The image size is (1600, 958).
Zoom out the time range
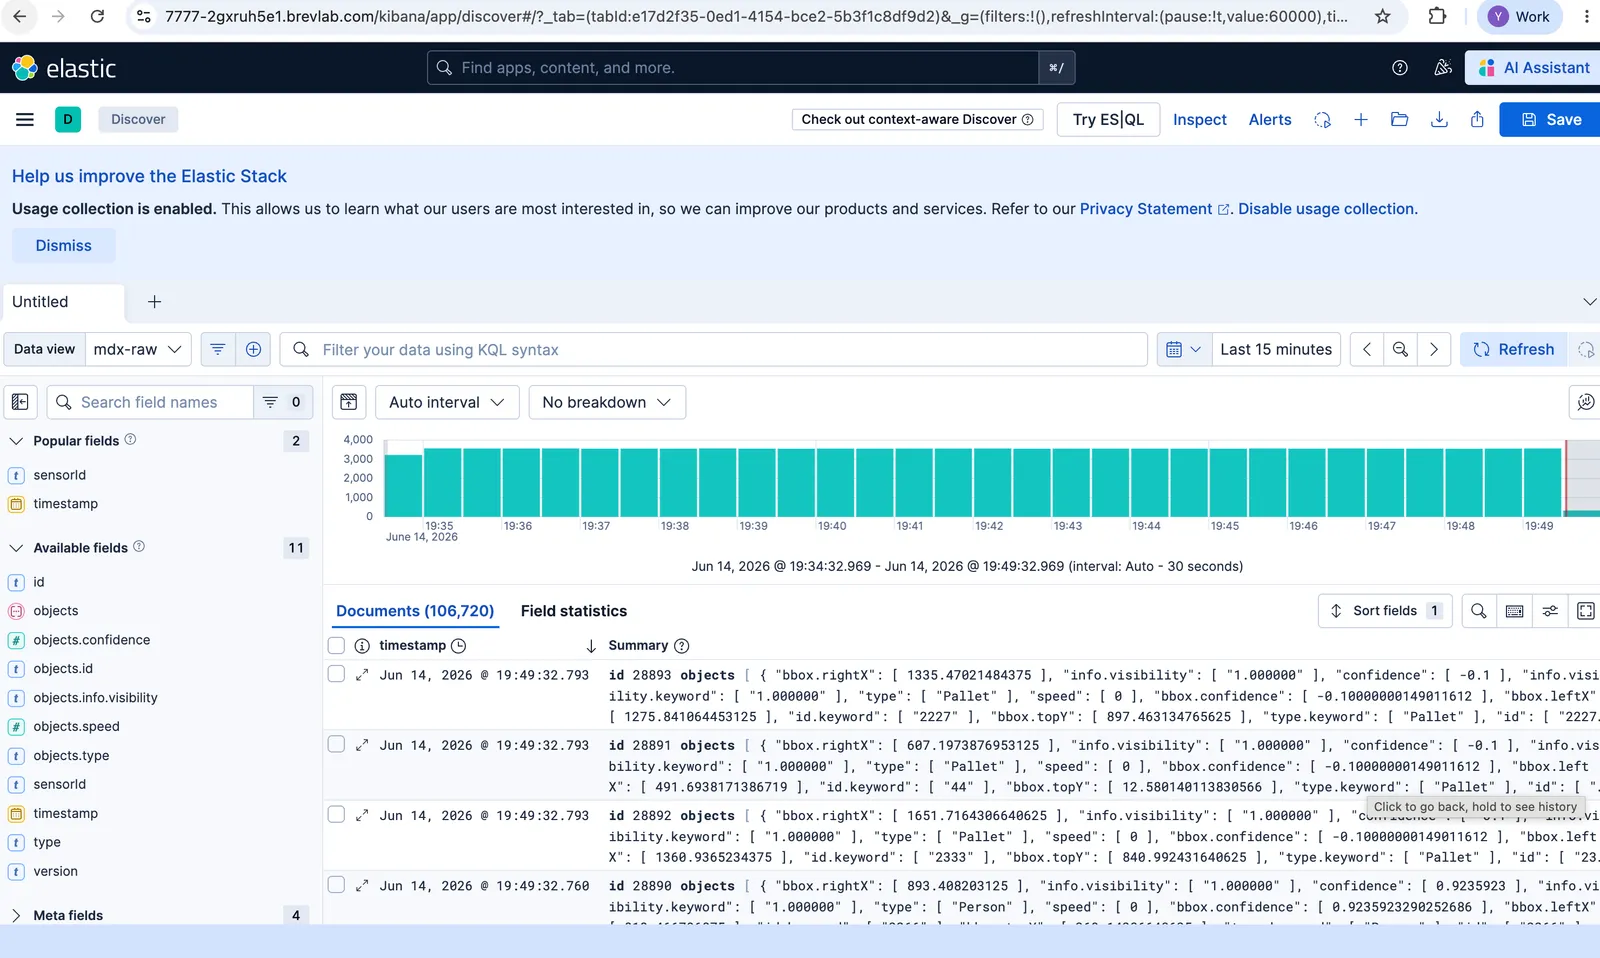pyautogui.click(x=1400, y=349)
